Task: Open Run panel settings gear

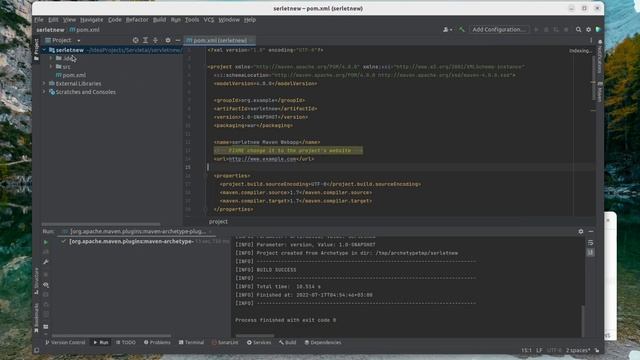Action: [x=581, y=231]
